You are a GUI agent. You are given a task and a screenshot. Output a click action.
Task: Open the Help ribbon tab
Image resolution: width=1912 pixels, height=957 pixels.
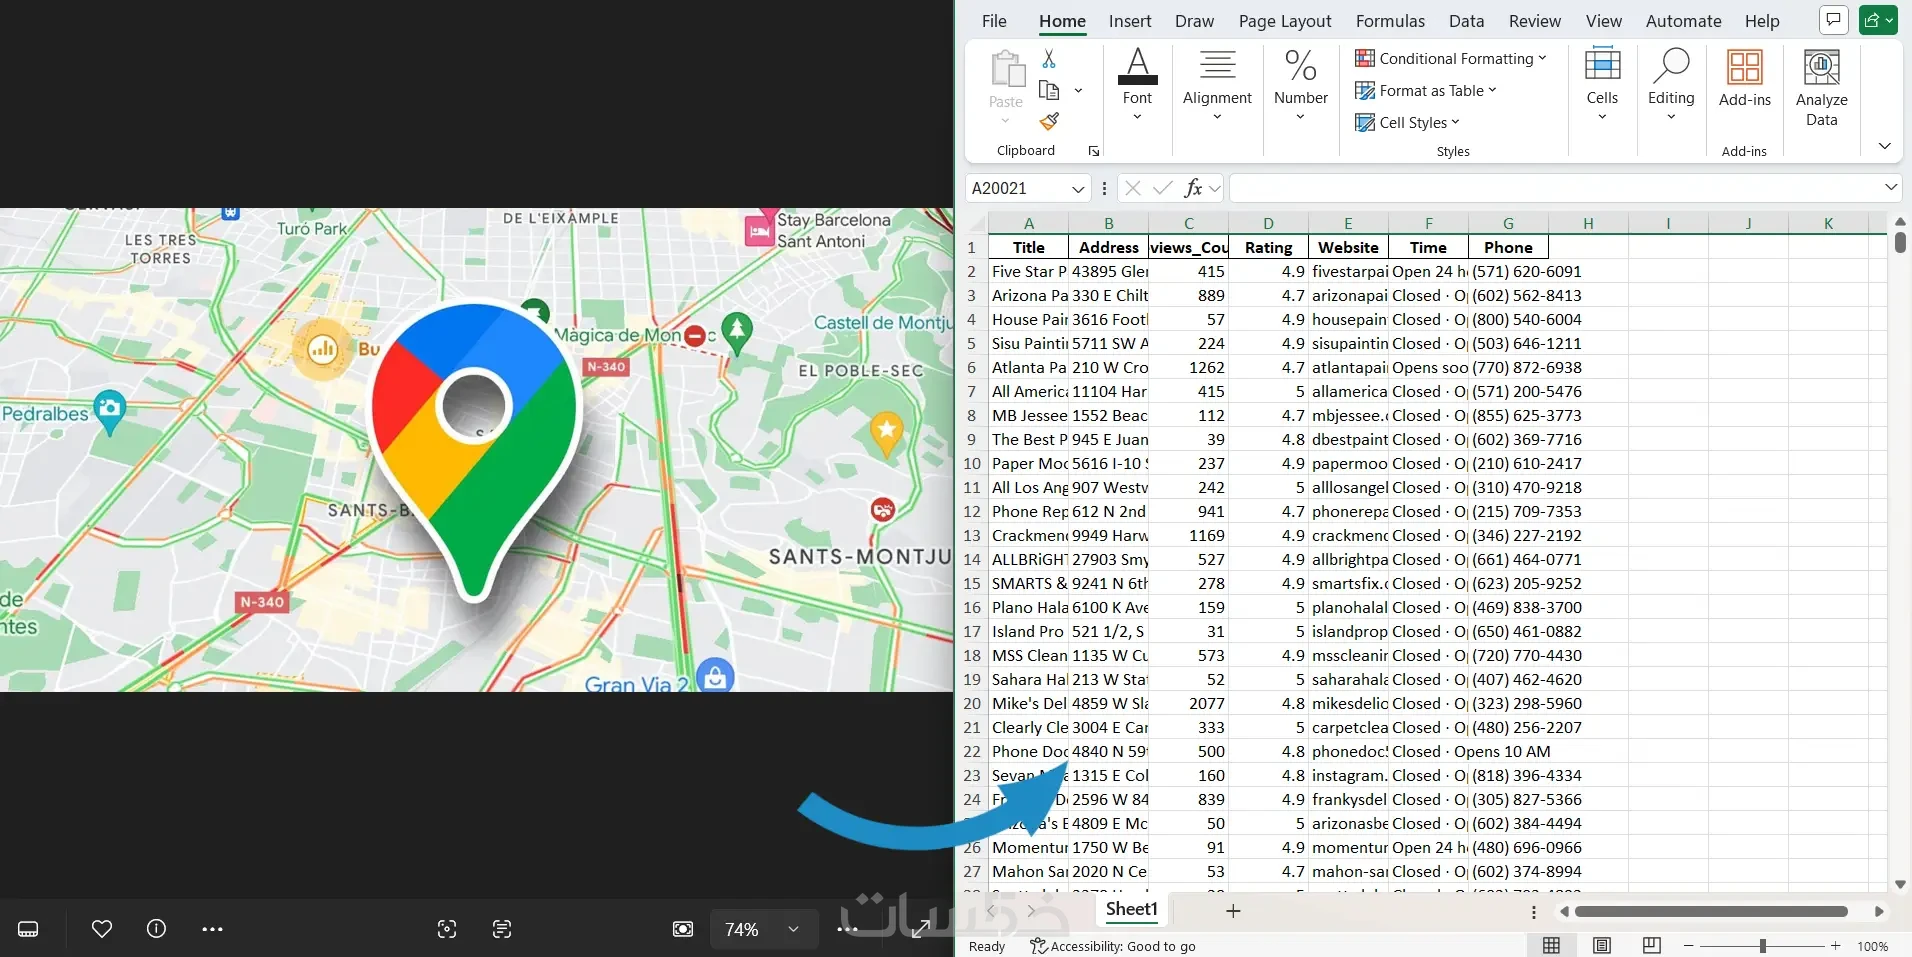(x=1762, y=21)
